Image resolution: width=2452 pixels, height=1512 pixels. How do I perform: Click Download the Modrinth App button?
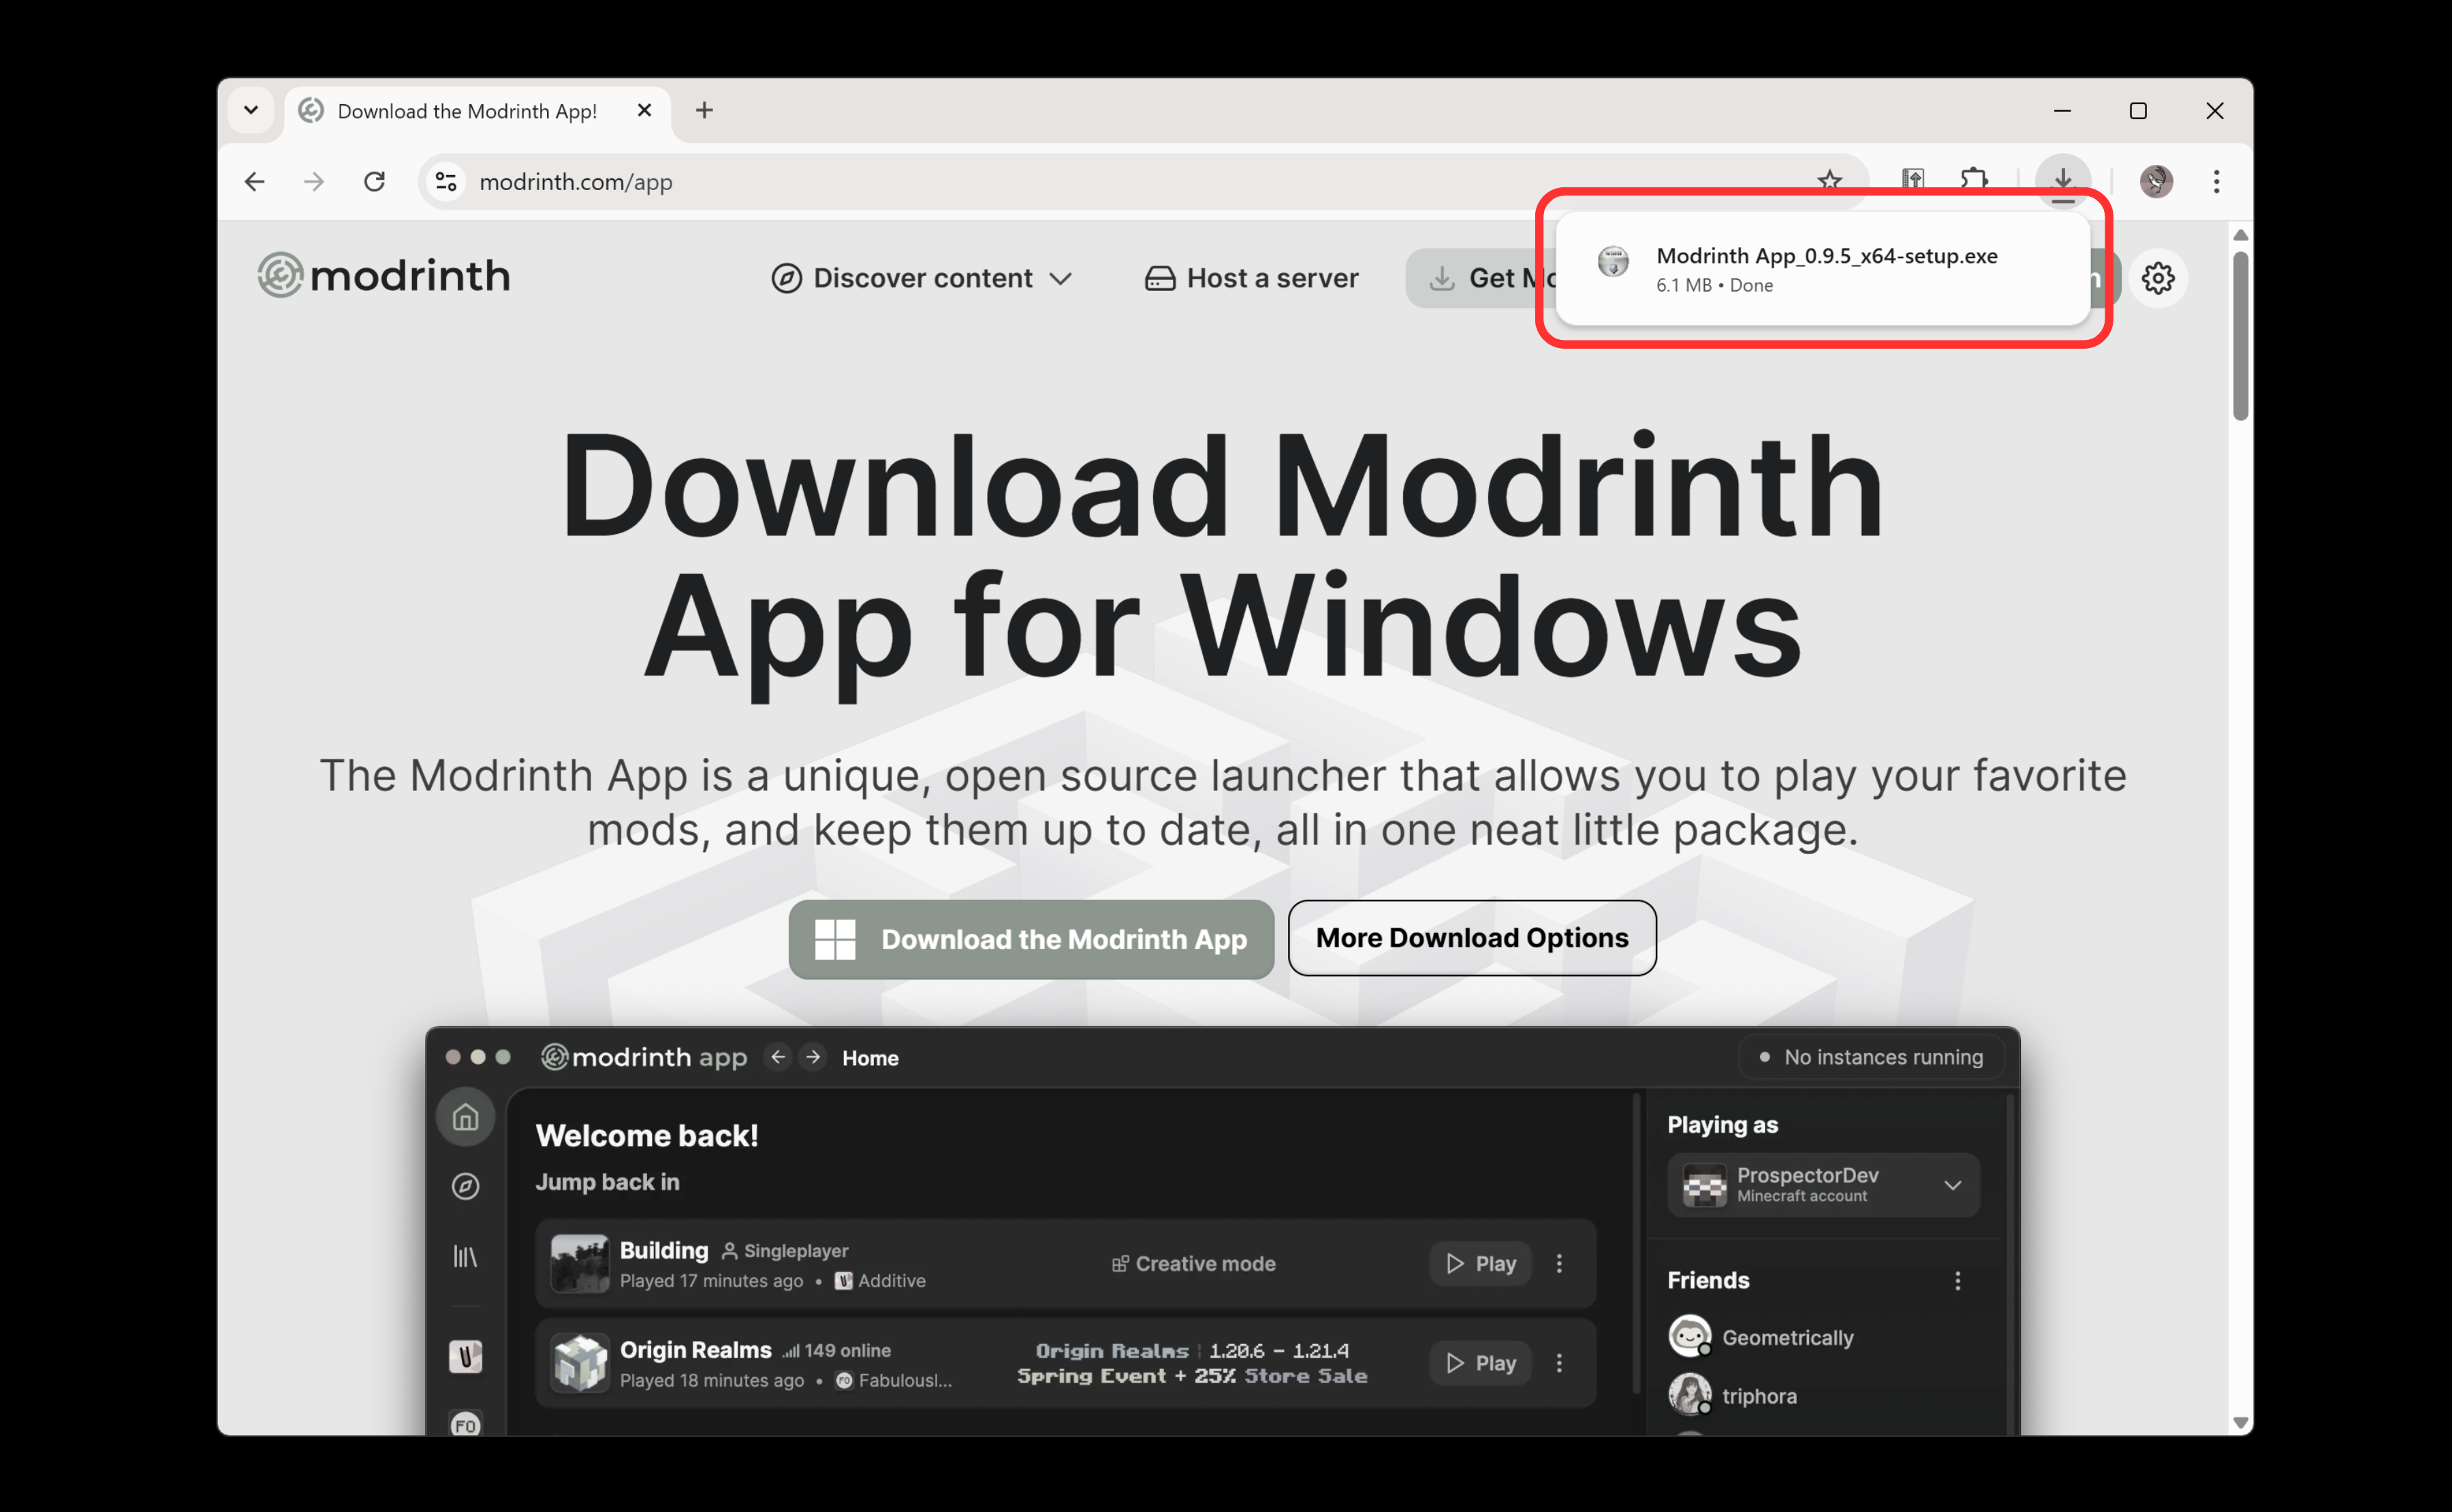click(x=1031, y=939)
